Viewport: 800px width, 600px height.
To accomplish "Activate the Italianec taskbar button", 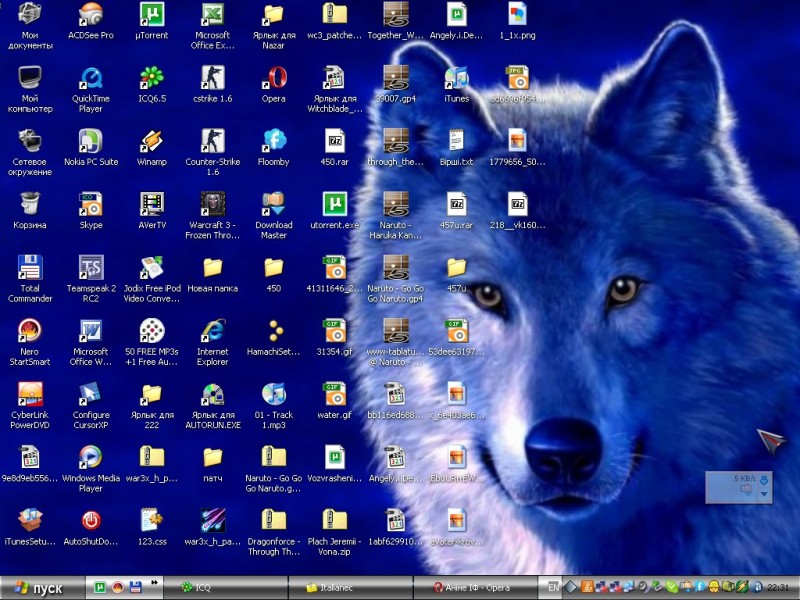I will point(350,588).
